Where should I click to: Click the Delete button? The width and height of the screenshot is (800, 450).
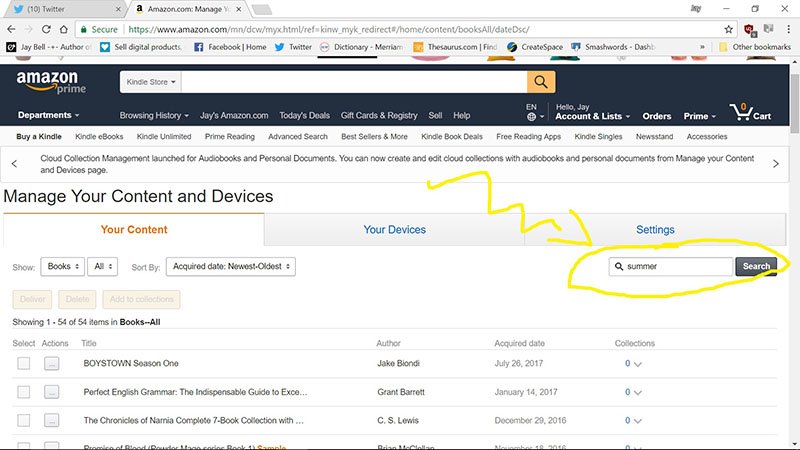(77, 299)
